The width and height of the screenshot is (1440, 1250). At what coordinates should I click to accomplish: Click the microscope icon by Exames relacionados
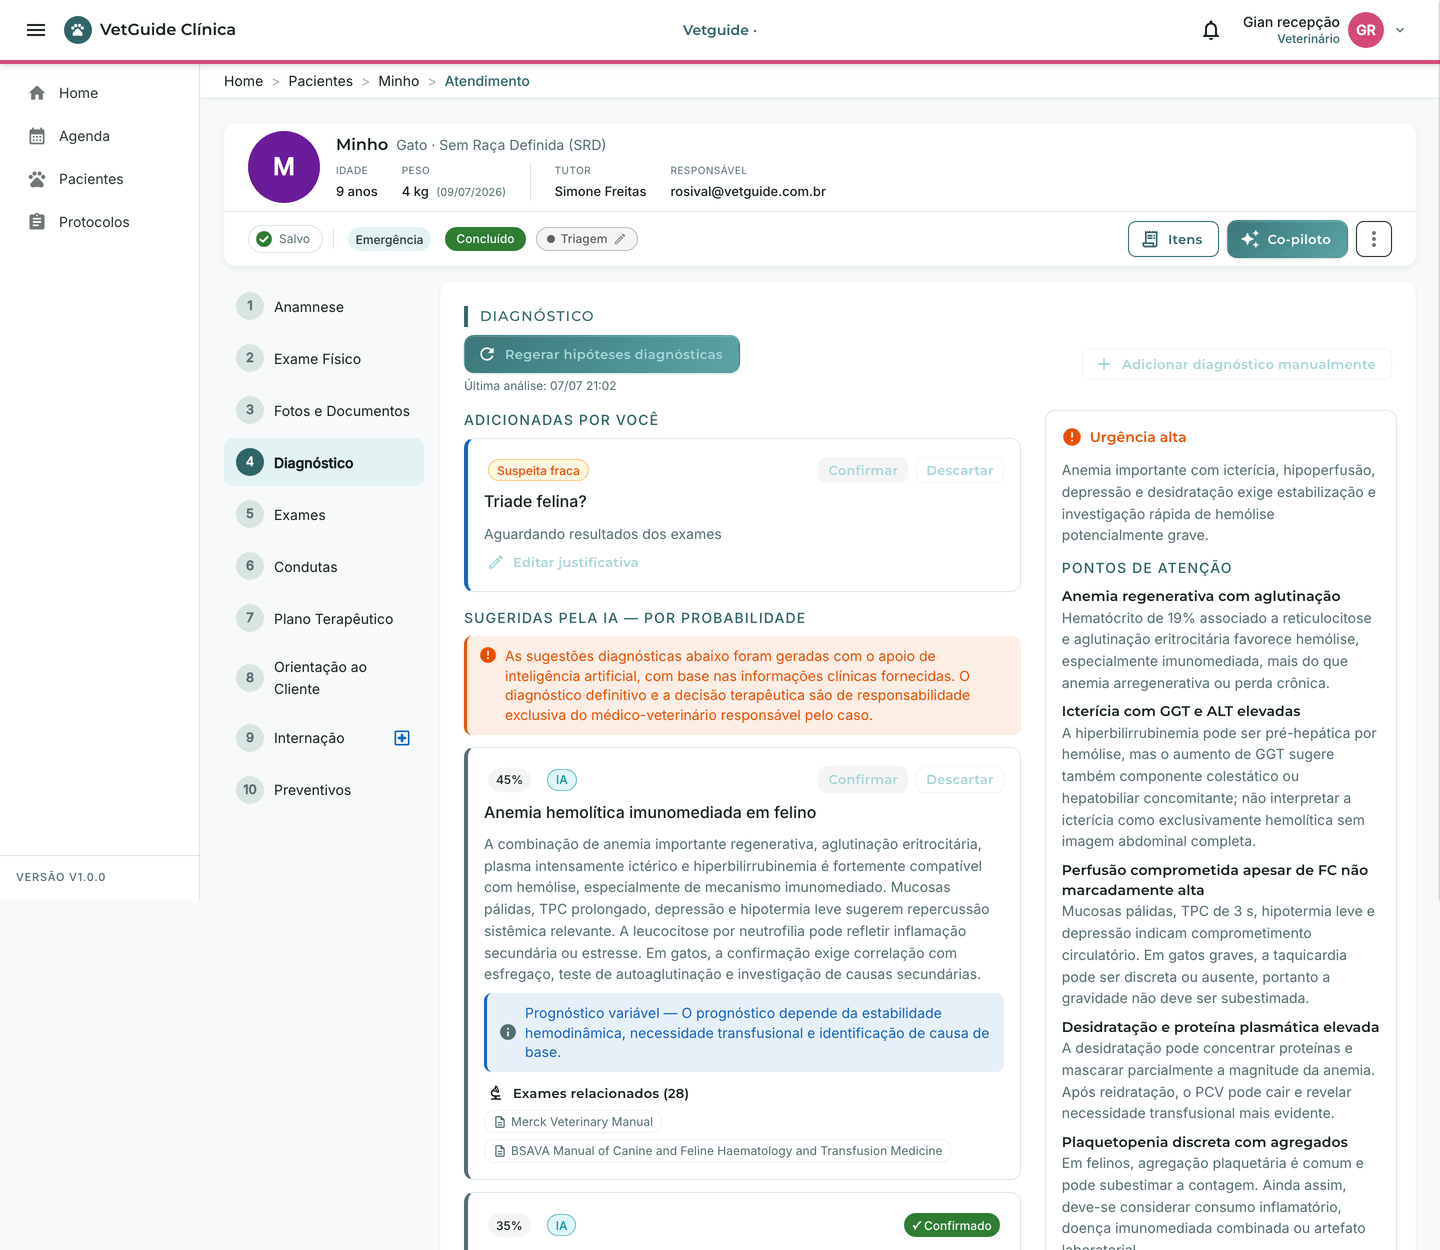[x=496, y=1093]
